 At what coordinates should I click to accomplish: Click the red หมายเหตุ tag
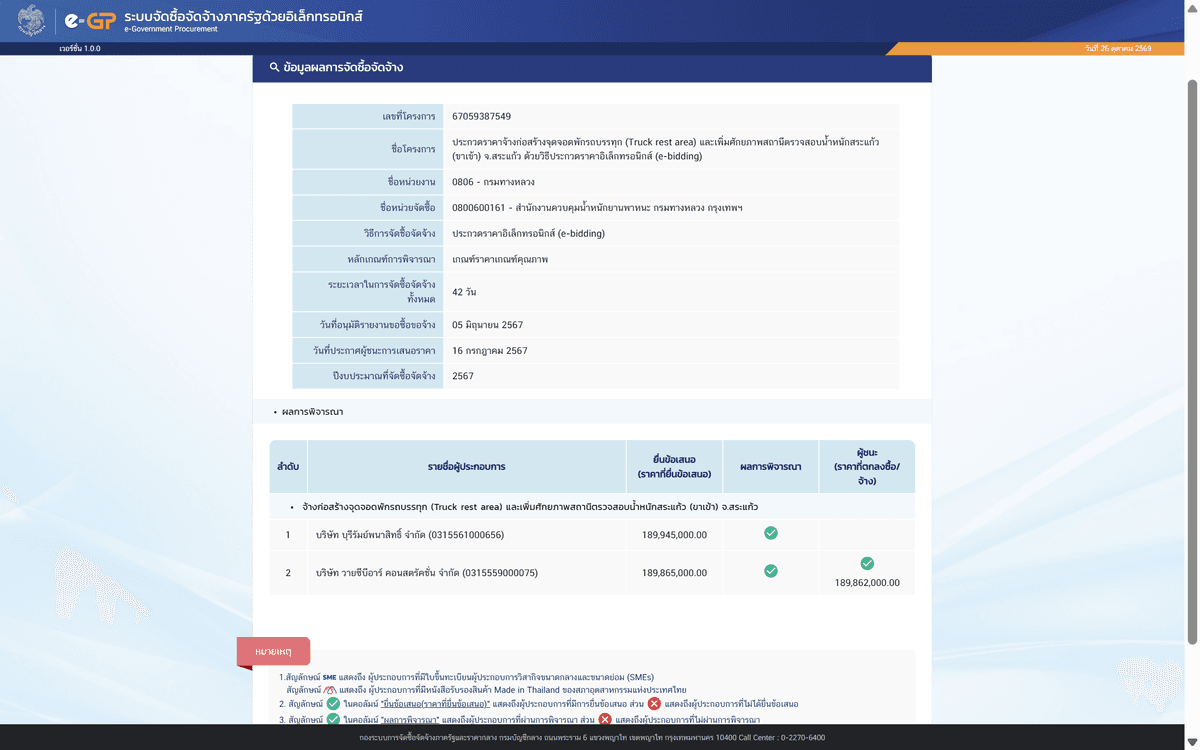[x=273, y=651]
